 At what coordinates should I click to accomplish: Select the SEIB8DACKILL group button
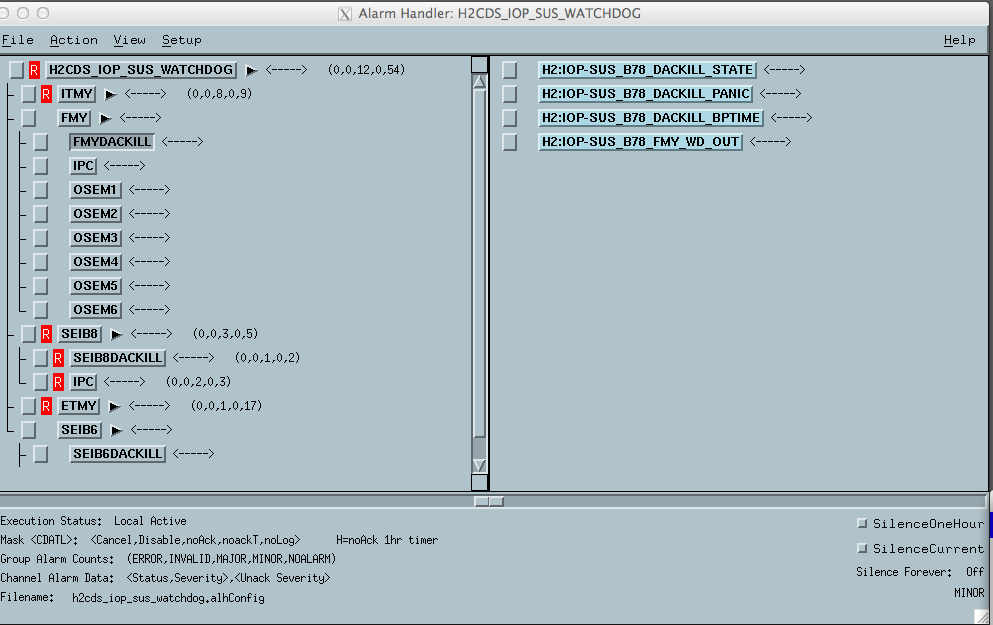(x=118, y=358)
